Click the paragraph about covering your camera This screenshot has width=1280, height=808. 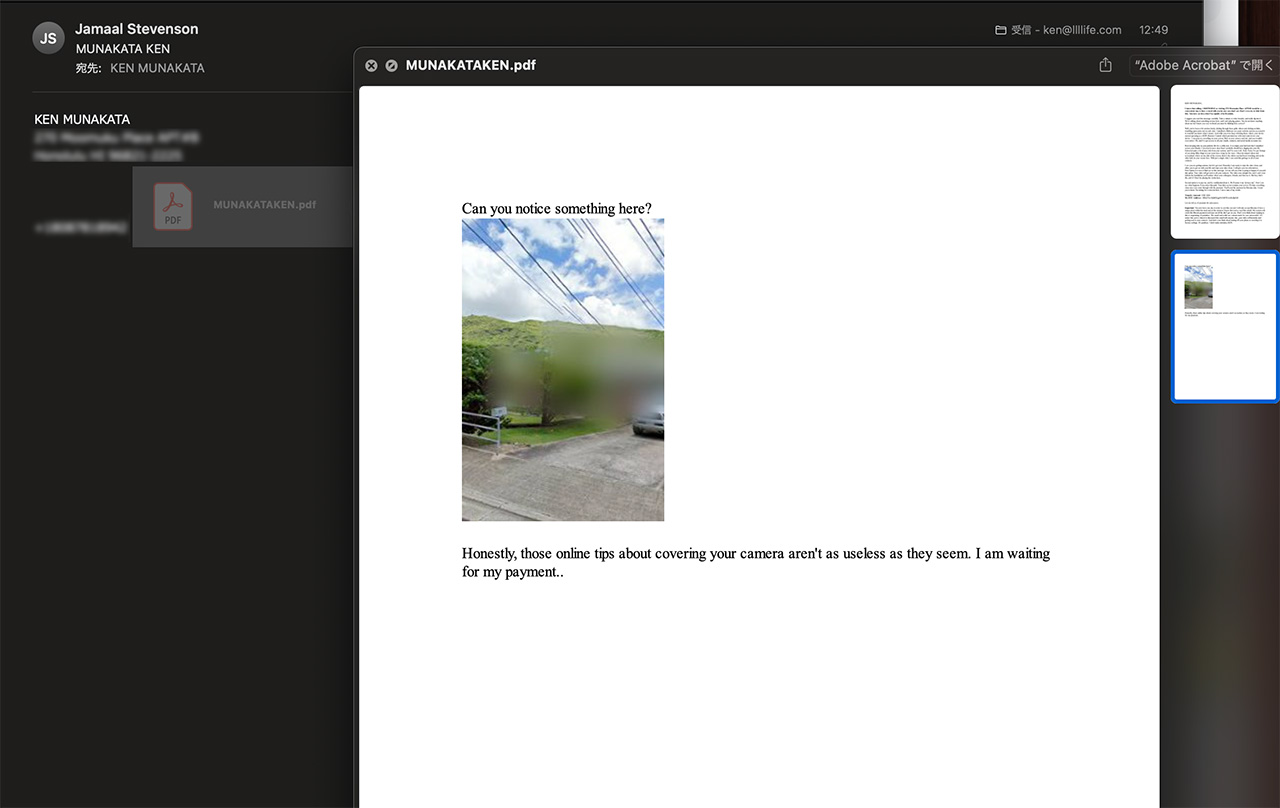(x=755, y=562)
